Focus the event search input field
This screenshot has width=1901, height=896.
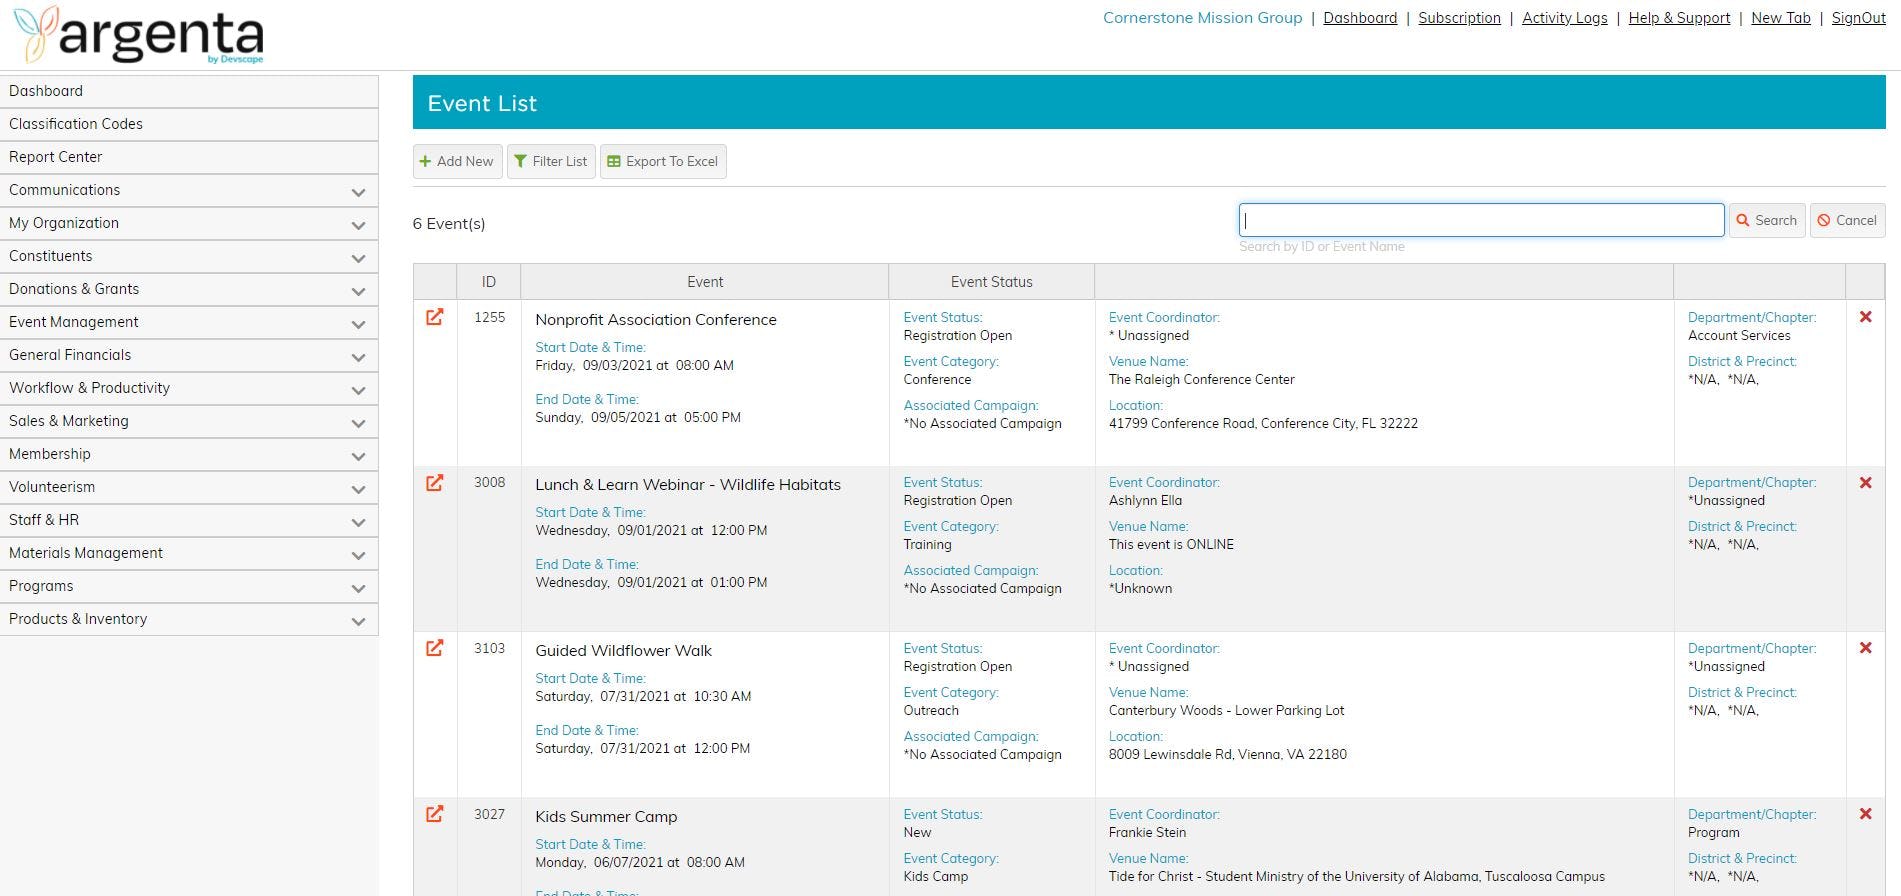tap(1481, 220)
